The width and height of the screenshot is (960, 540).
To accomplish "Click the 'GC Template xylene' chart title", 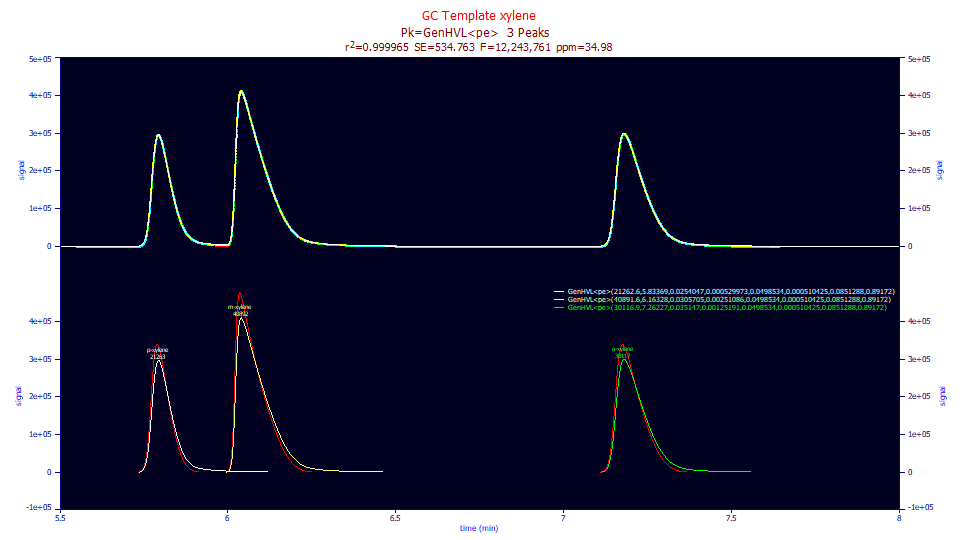I will (478, 16).
